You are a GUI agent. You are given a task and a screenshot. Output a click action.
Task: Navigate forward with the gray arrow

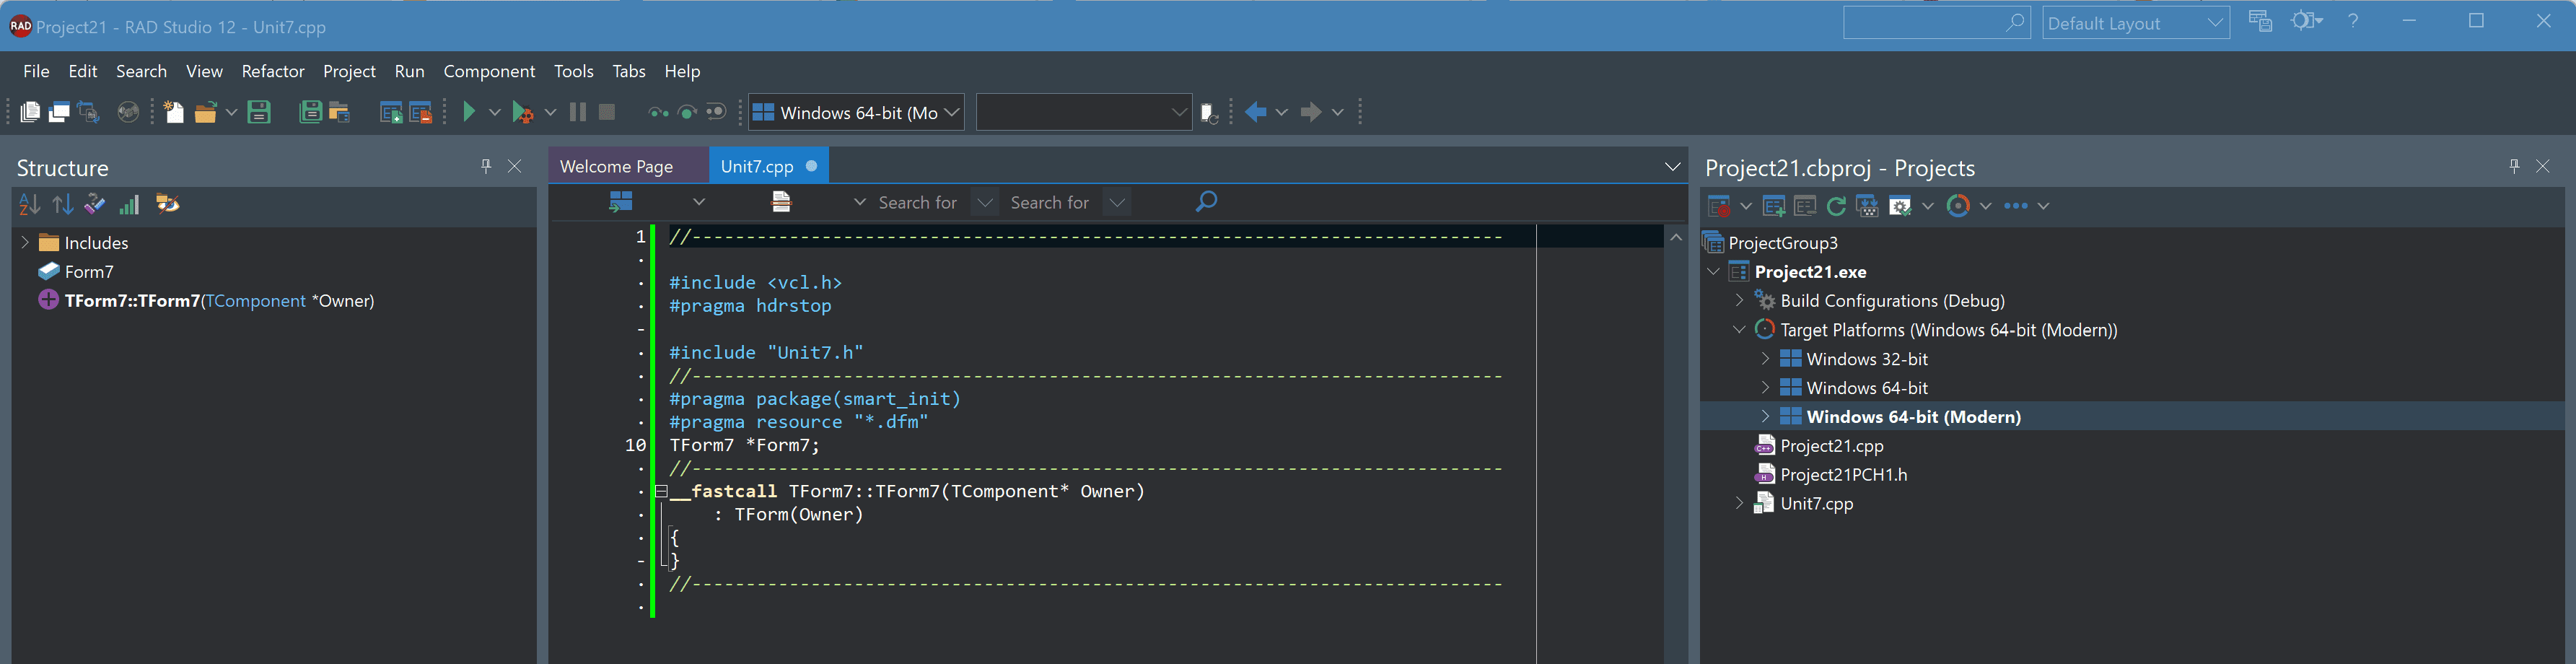[x=1311, y=112]
